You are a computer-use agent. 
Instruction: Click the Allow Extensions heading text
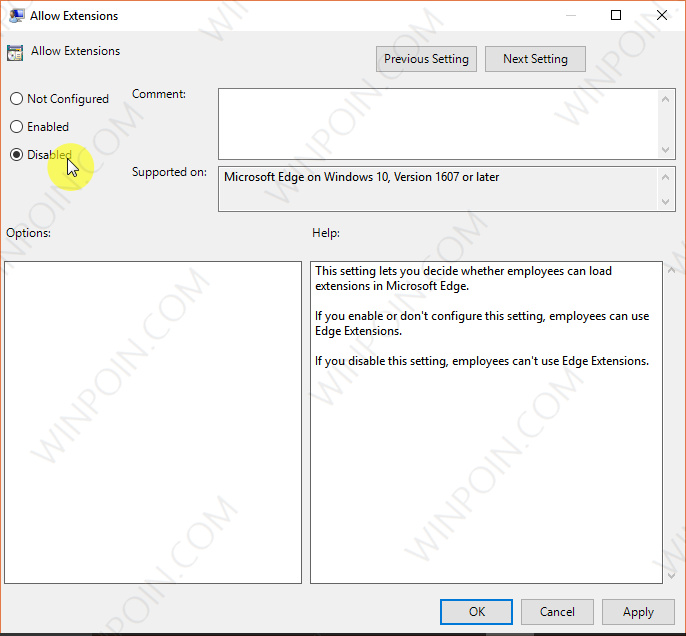pyautogui.click(x=75, y=51)
